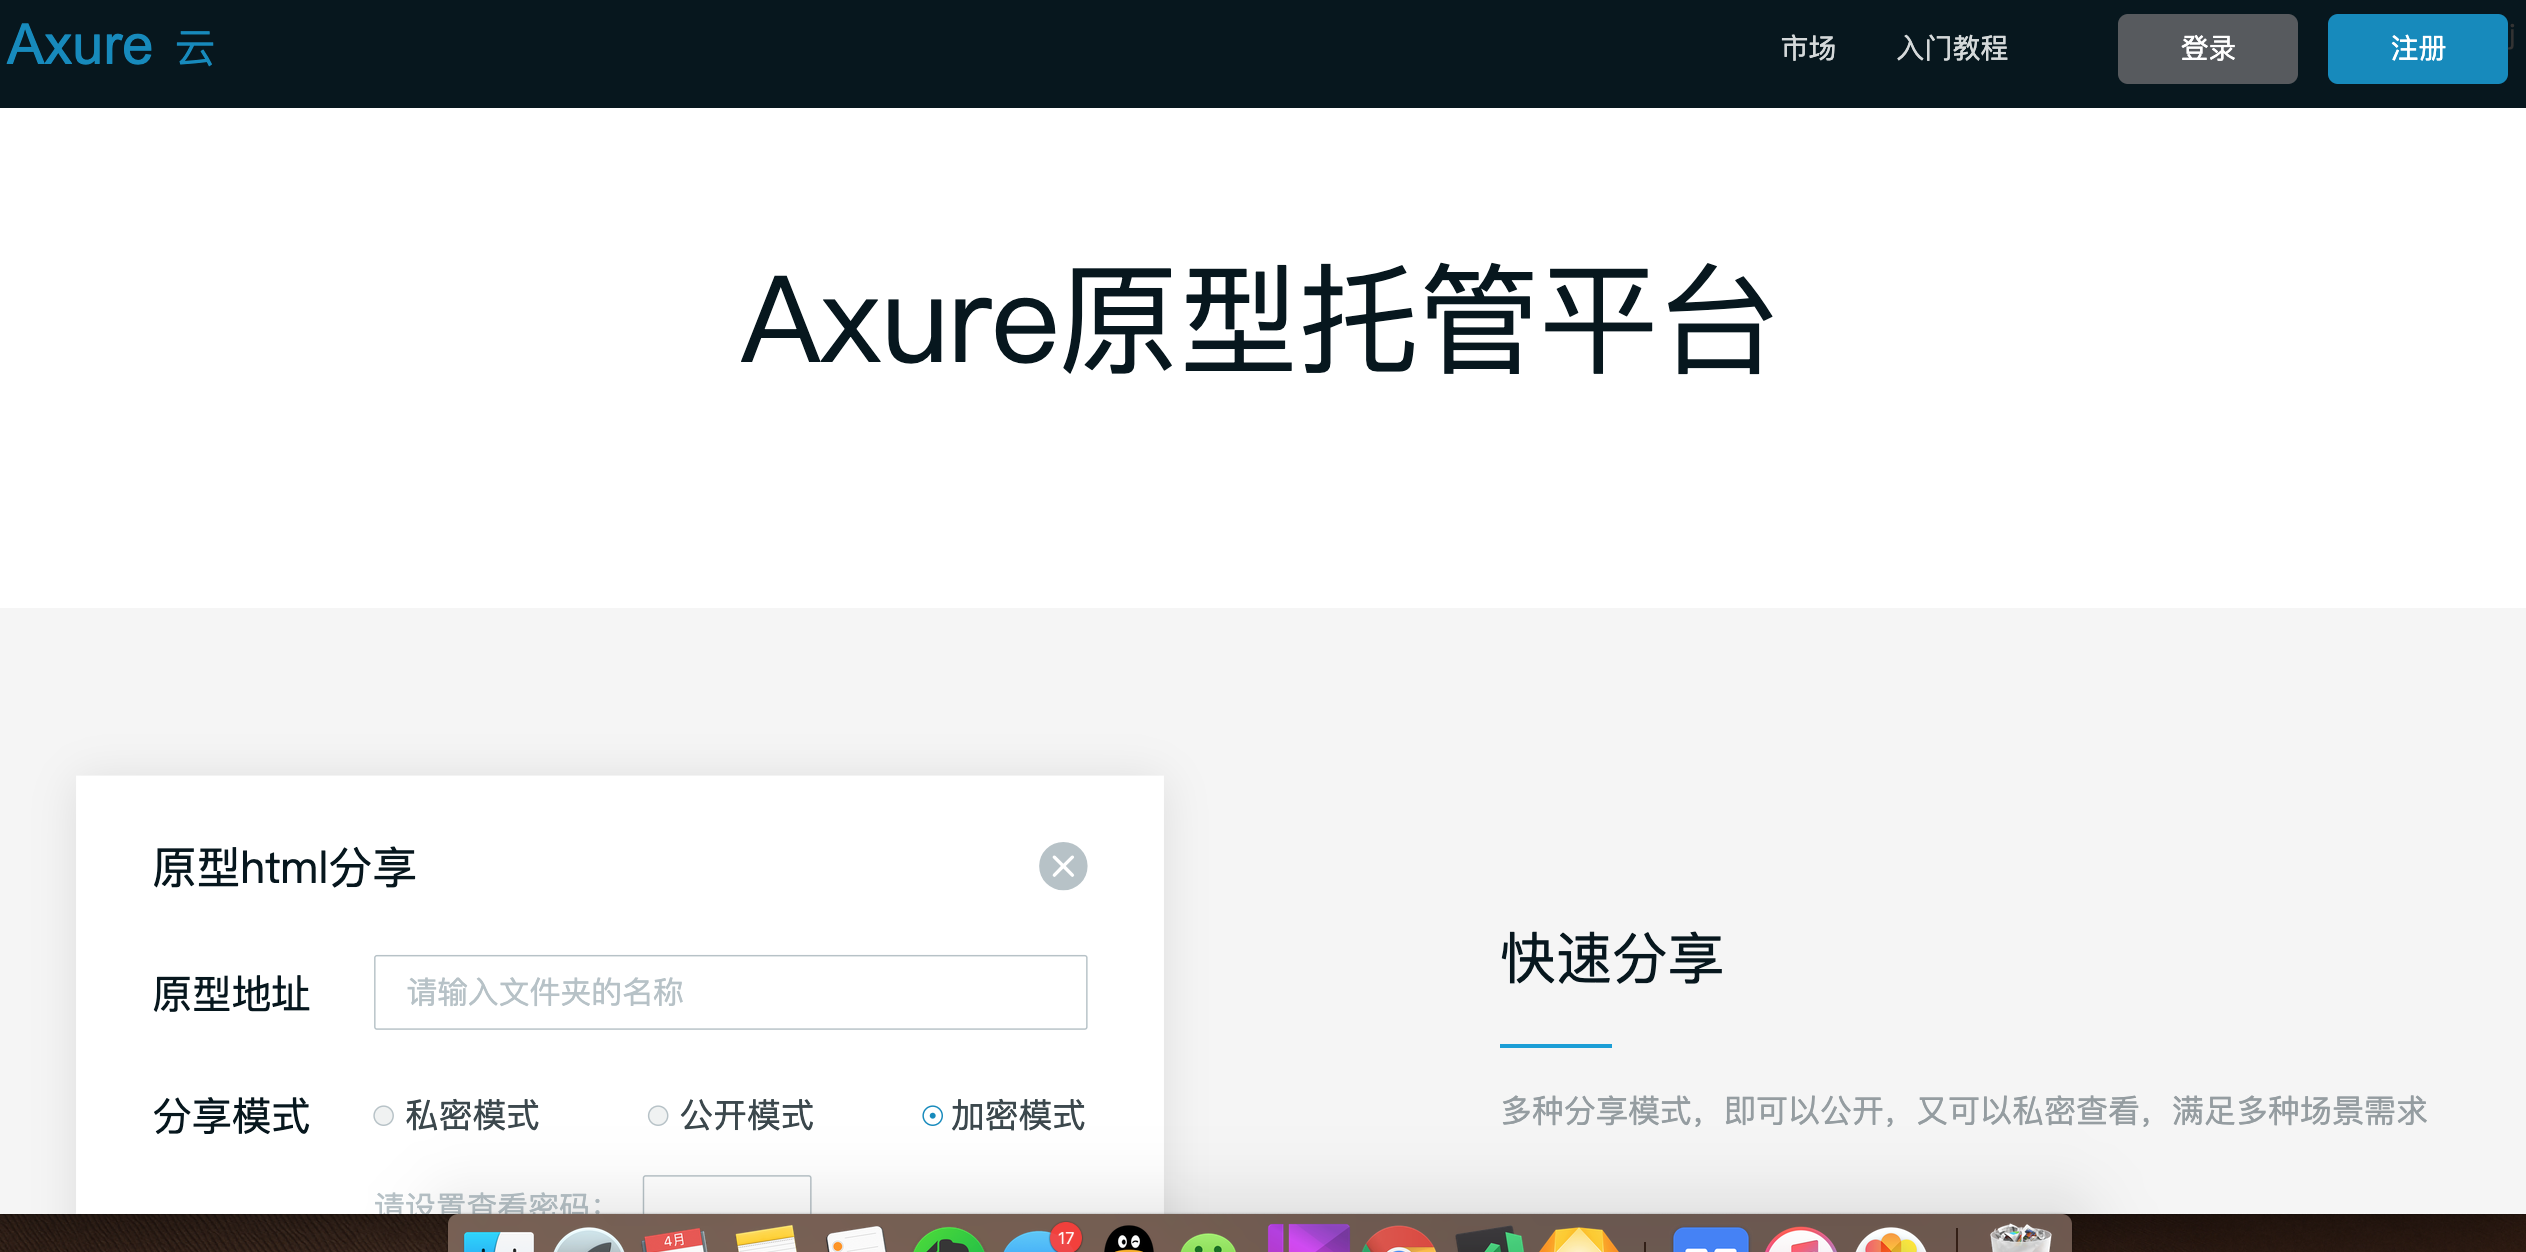Close the 原型html分享 dialog
Screen dimensions: 2526x1252
[x=1063, y=866]
